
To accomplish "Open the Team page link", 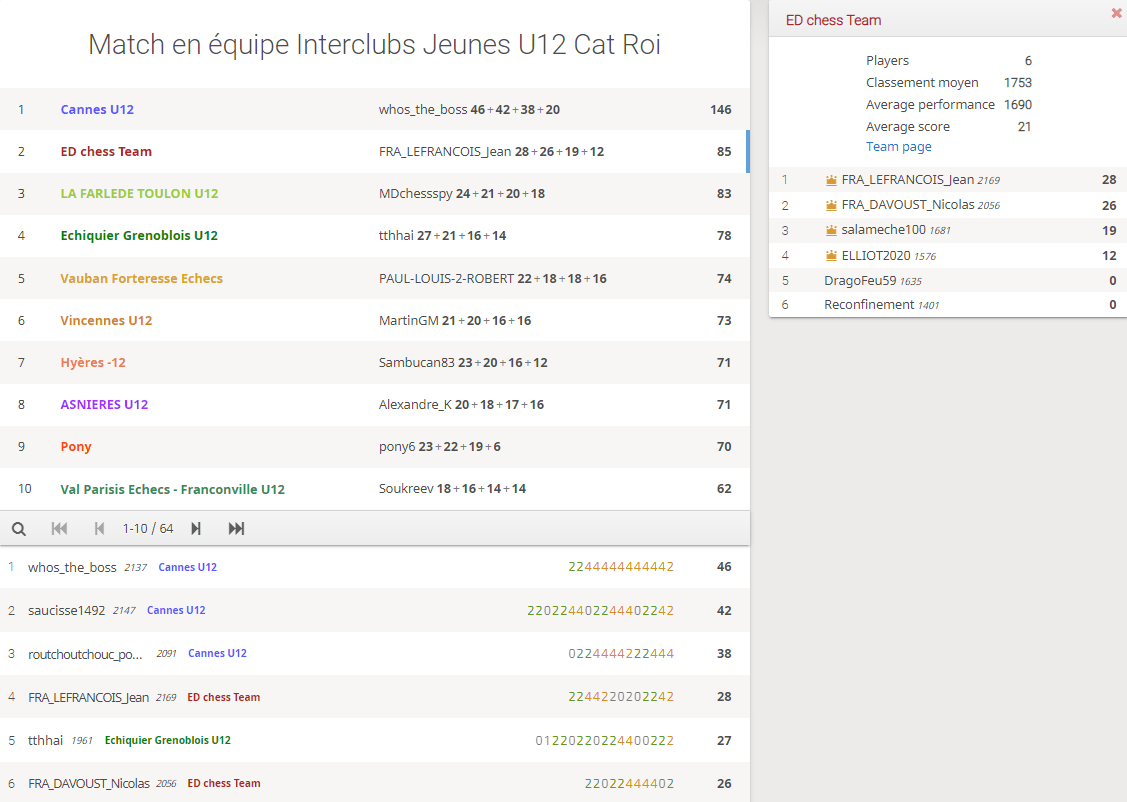I will click(x=898, y=147).
